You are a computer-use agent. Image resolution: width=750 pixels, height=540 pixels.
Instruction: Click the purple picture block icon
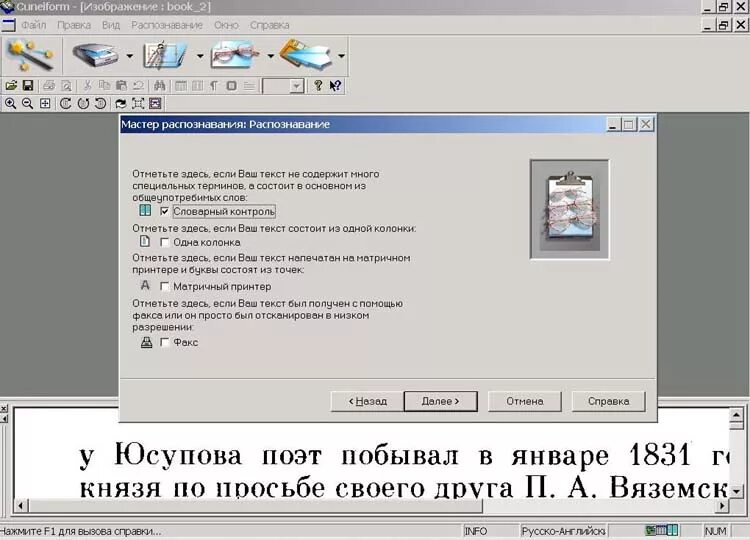pyautogui.click(x=155, y=103)
